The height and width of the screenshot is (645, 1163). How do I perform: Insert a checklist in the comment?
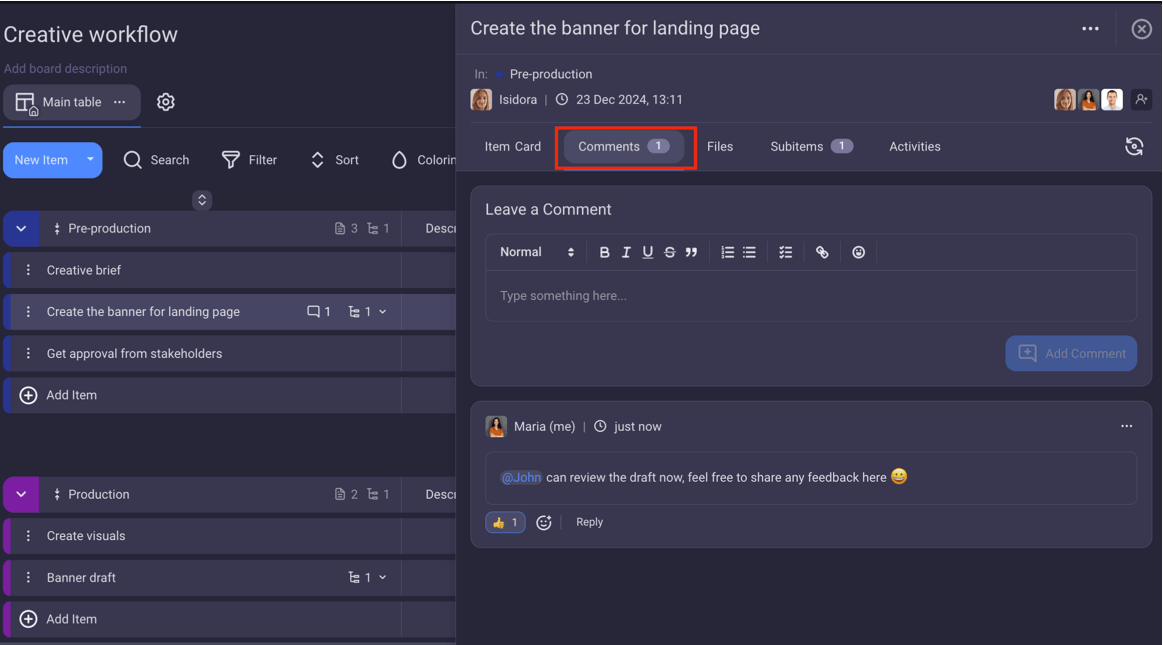(786, 253)
